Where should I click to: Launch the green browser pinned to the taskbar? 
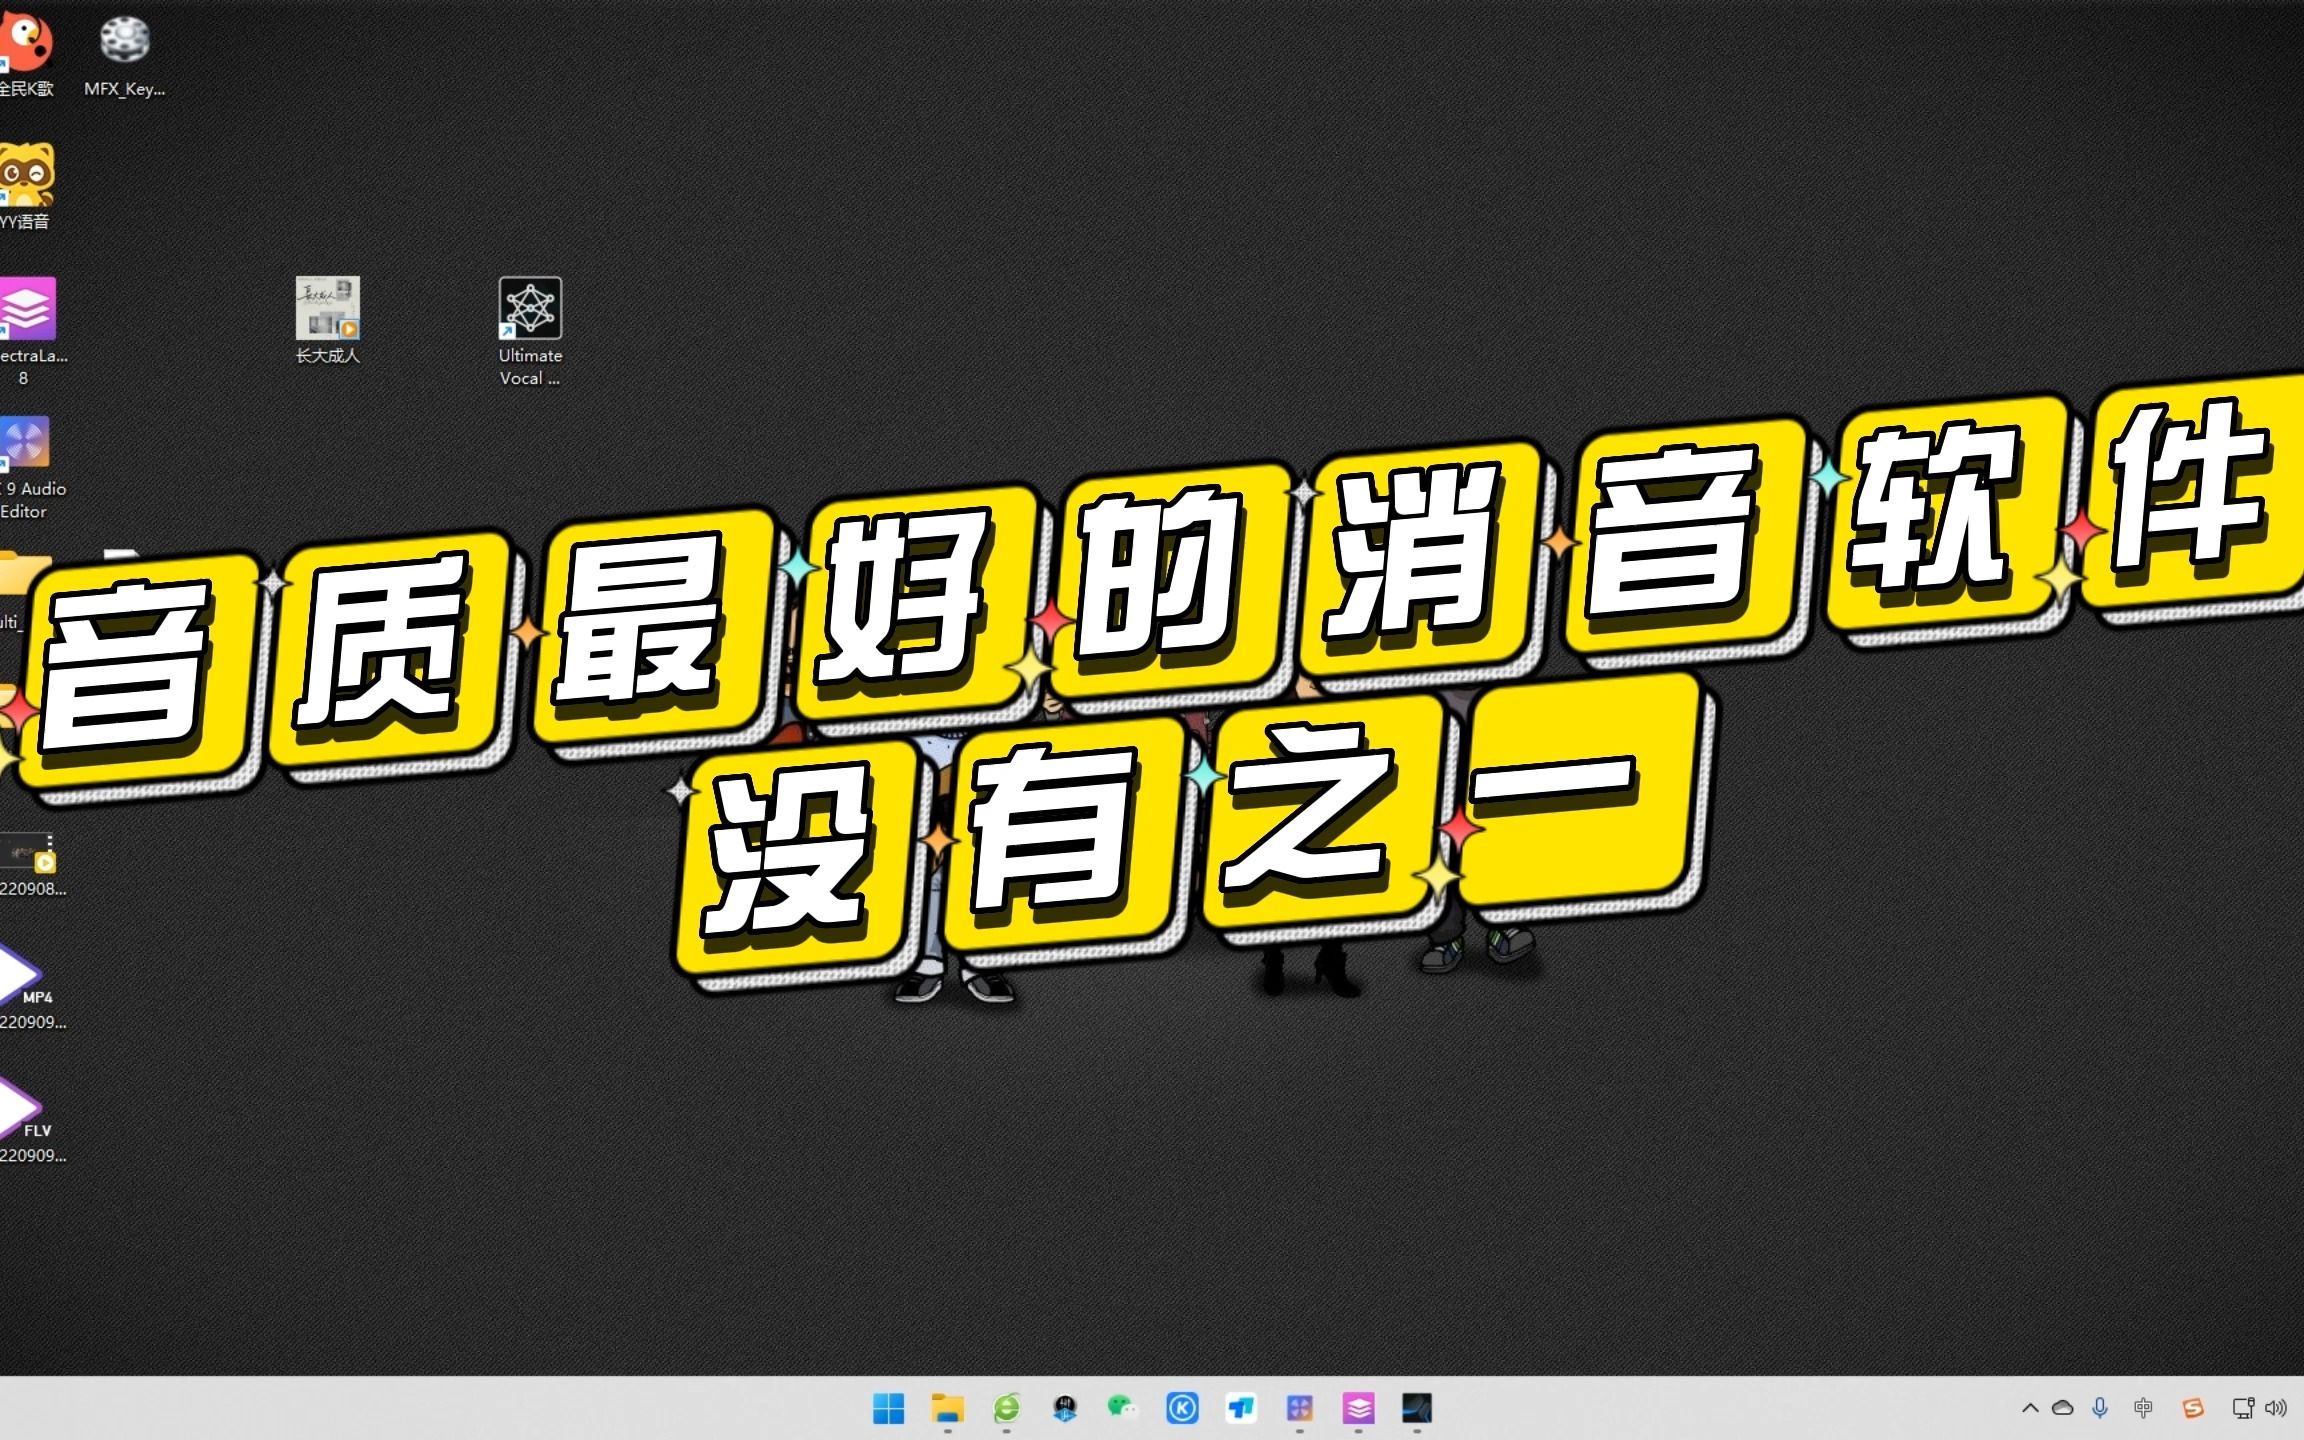coord(1005,1409)
